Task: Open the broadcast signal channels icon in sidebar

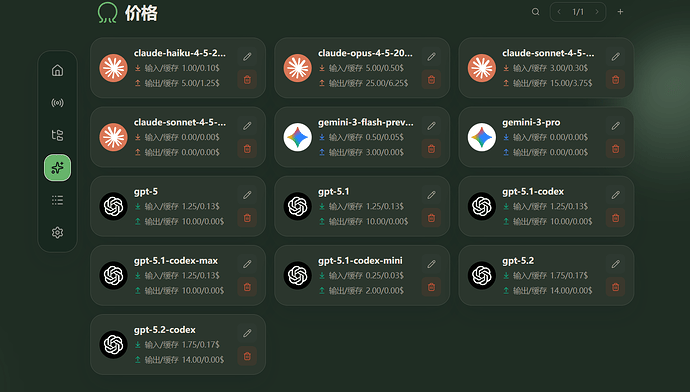Action: tap(57, 103)
